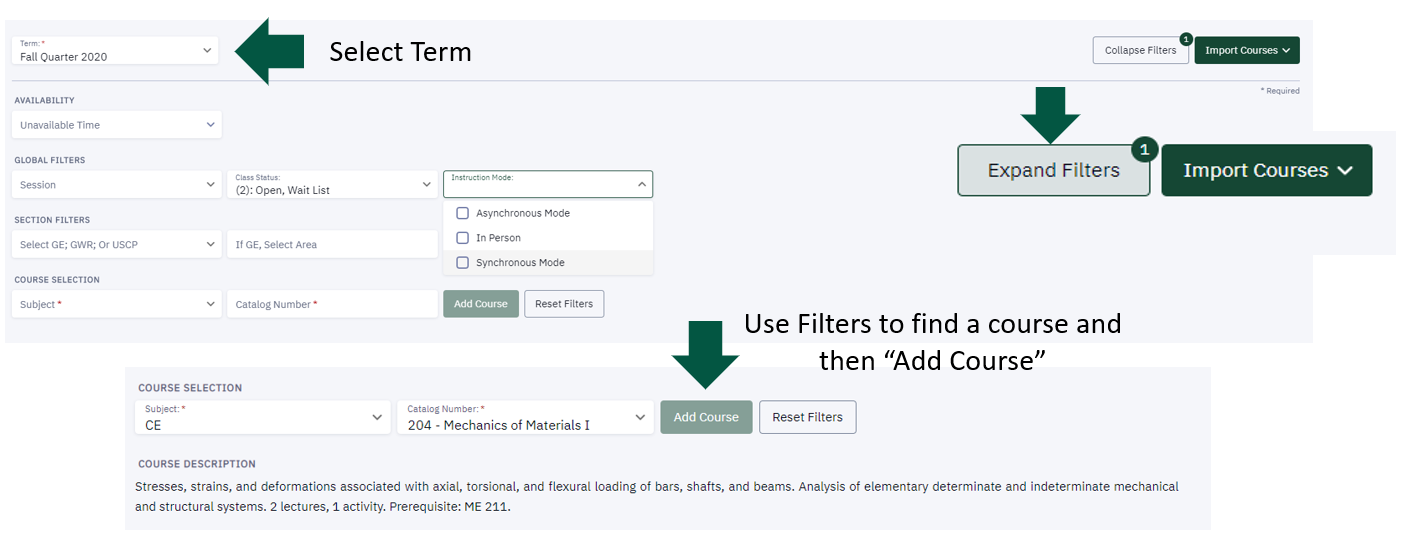Collapse the Instruction Mode dropdown

547,184
